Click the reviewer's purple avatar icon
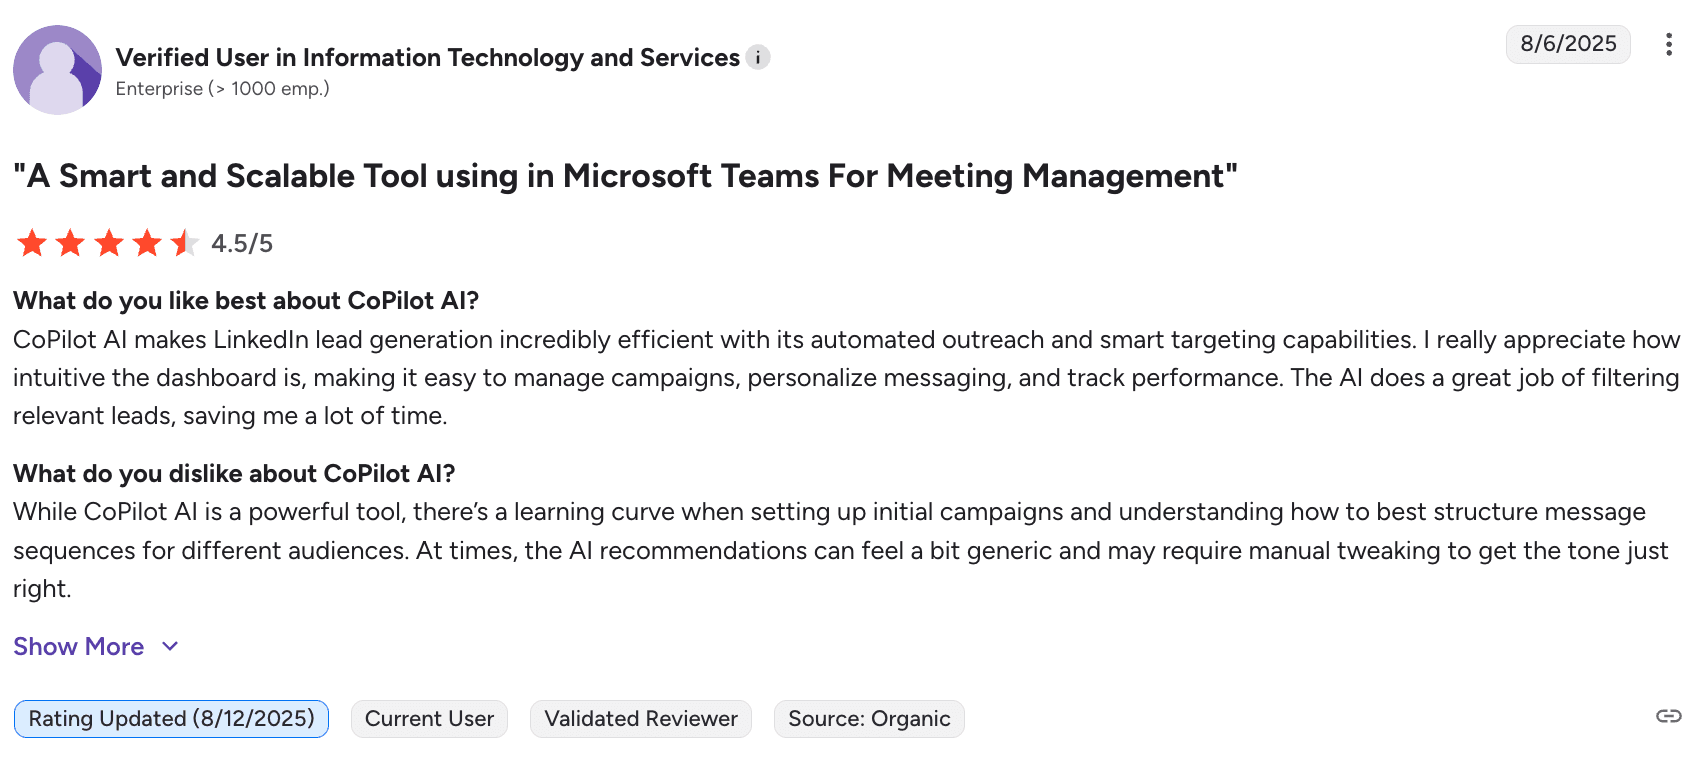This screenshot has width=1708, height=762. [x=57, y=70]
